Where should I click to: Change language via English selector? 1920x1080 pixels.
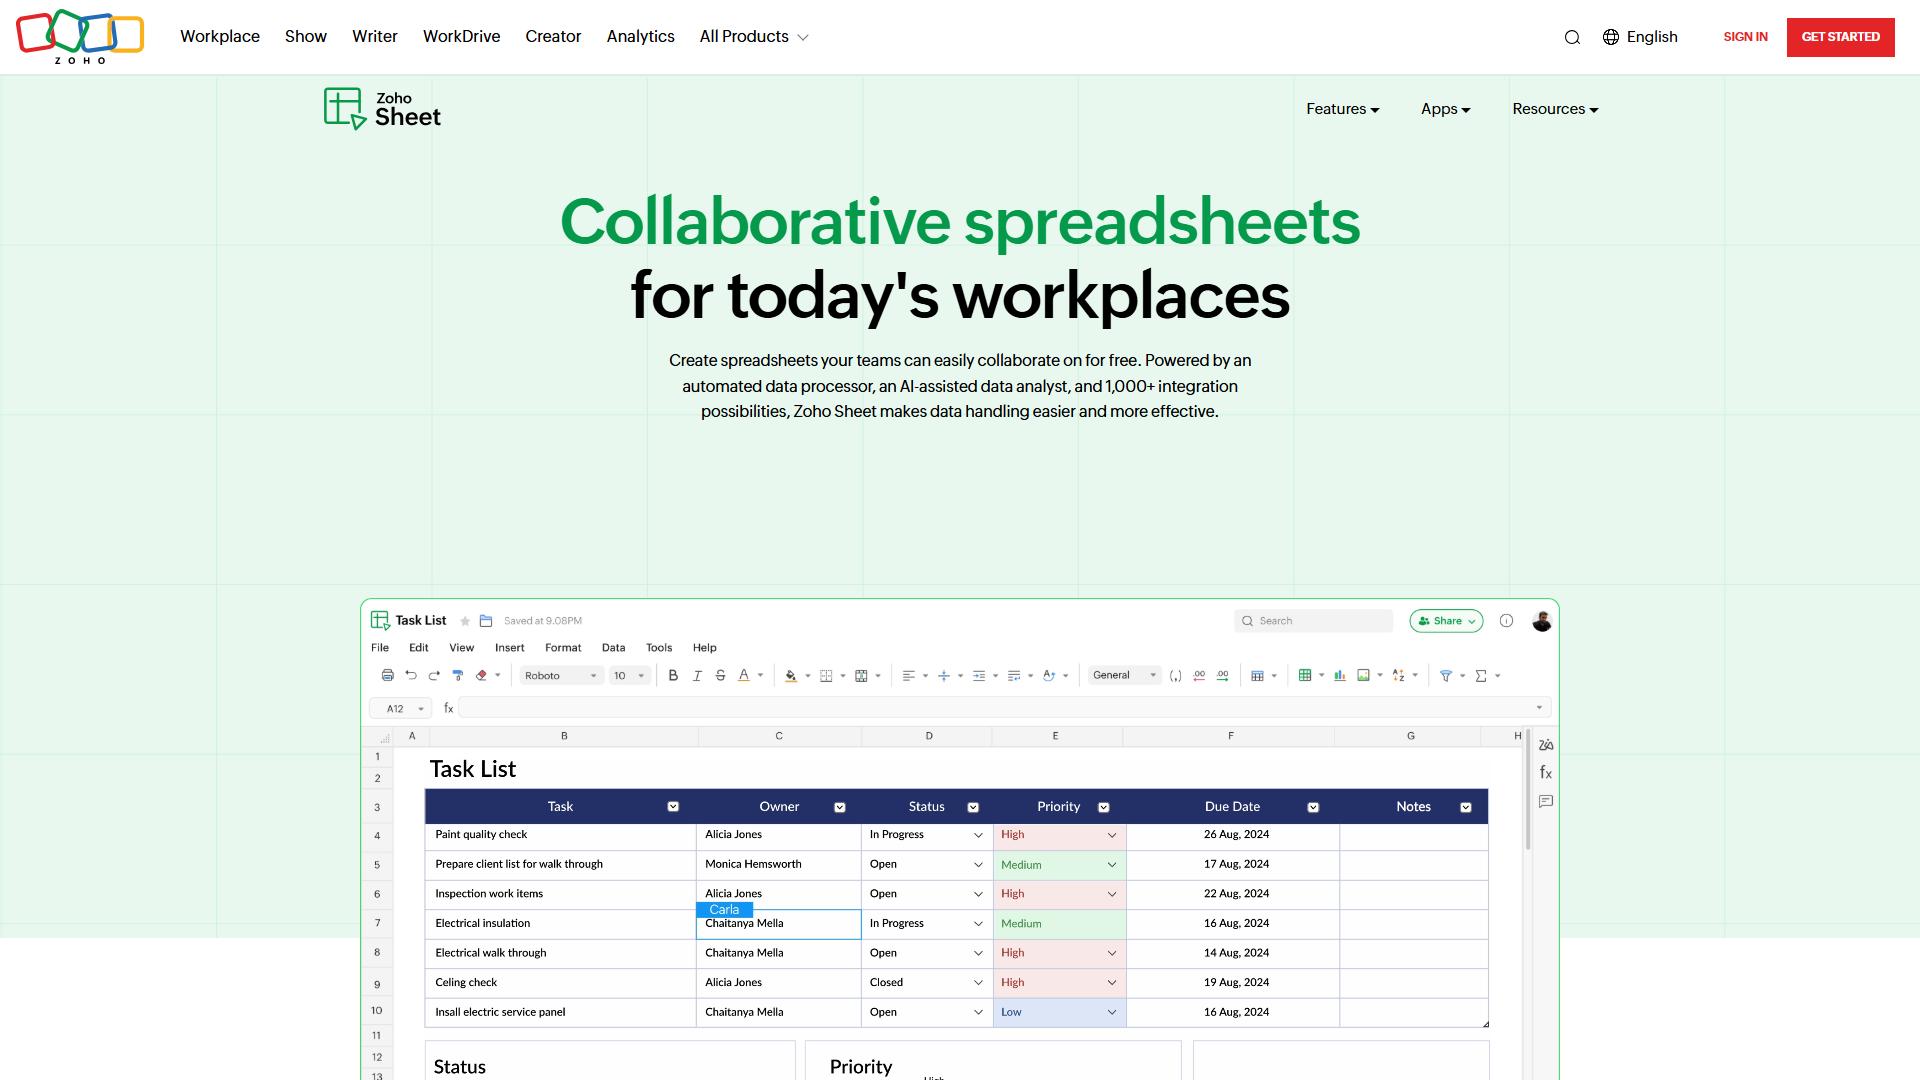pos(1640,37)
